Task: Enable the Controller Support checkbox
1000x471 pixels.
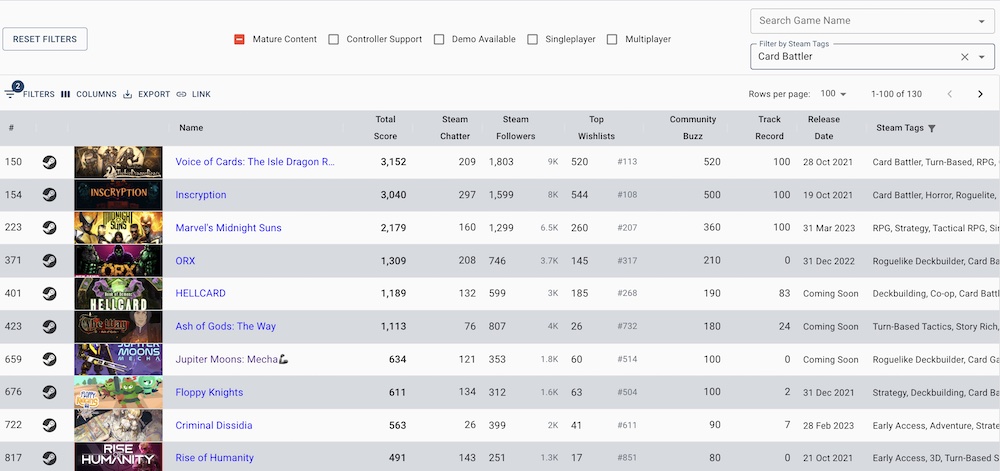Action: [334, 39]
